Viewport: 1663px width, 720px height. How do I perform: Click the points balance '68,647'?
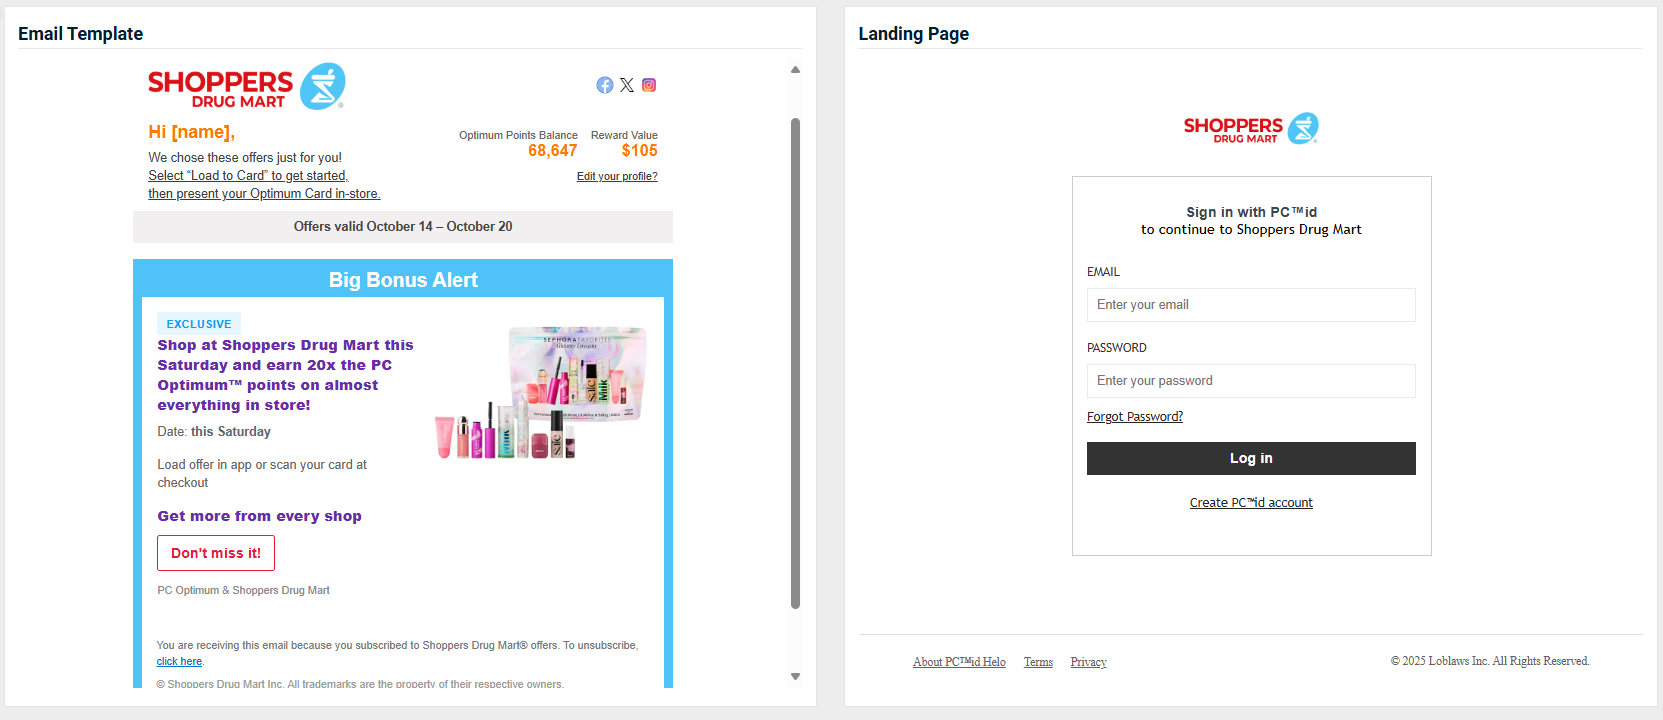[553, 151]
